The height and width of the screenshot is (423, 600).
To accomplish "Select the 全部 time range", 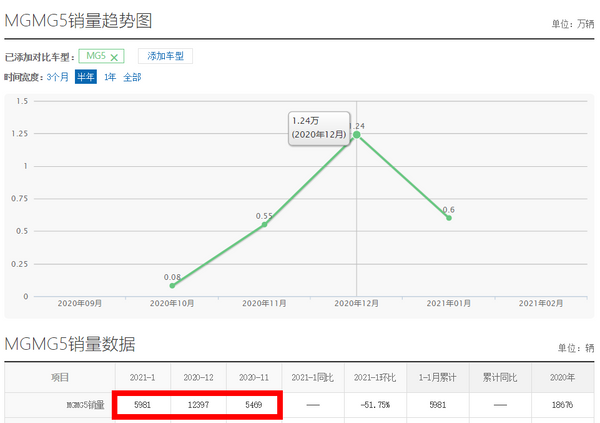I will [132, 77].
